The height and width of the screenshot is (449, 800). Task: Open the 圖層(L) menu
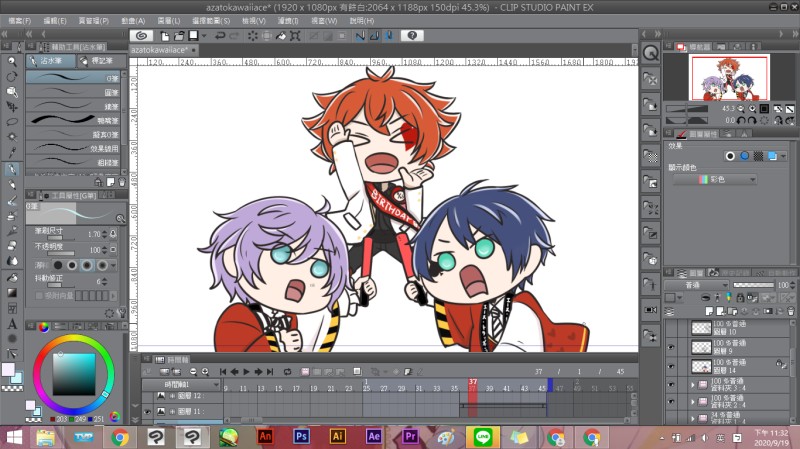[x=169, y=21]
